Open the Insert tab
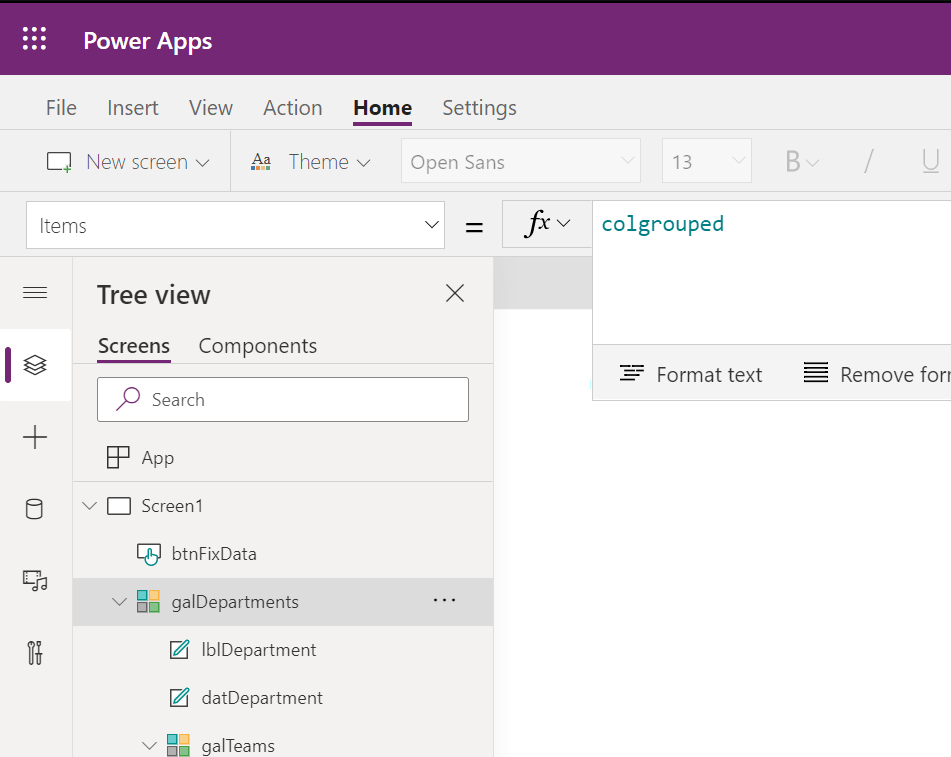 tap(133, 108)
